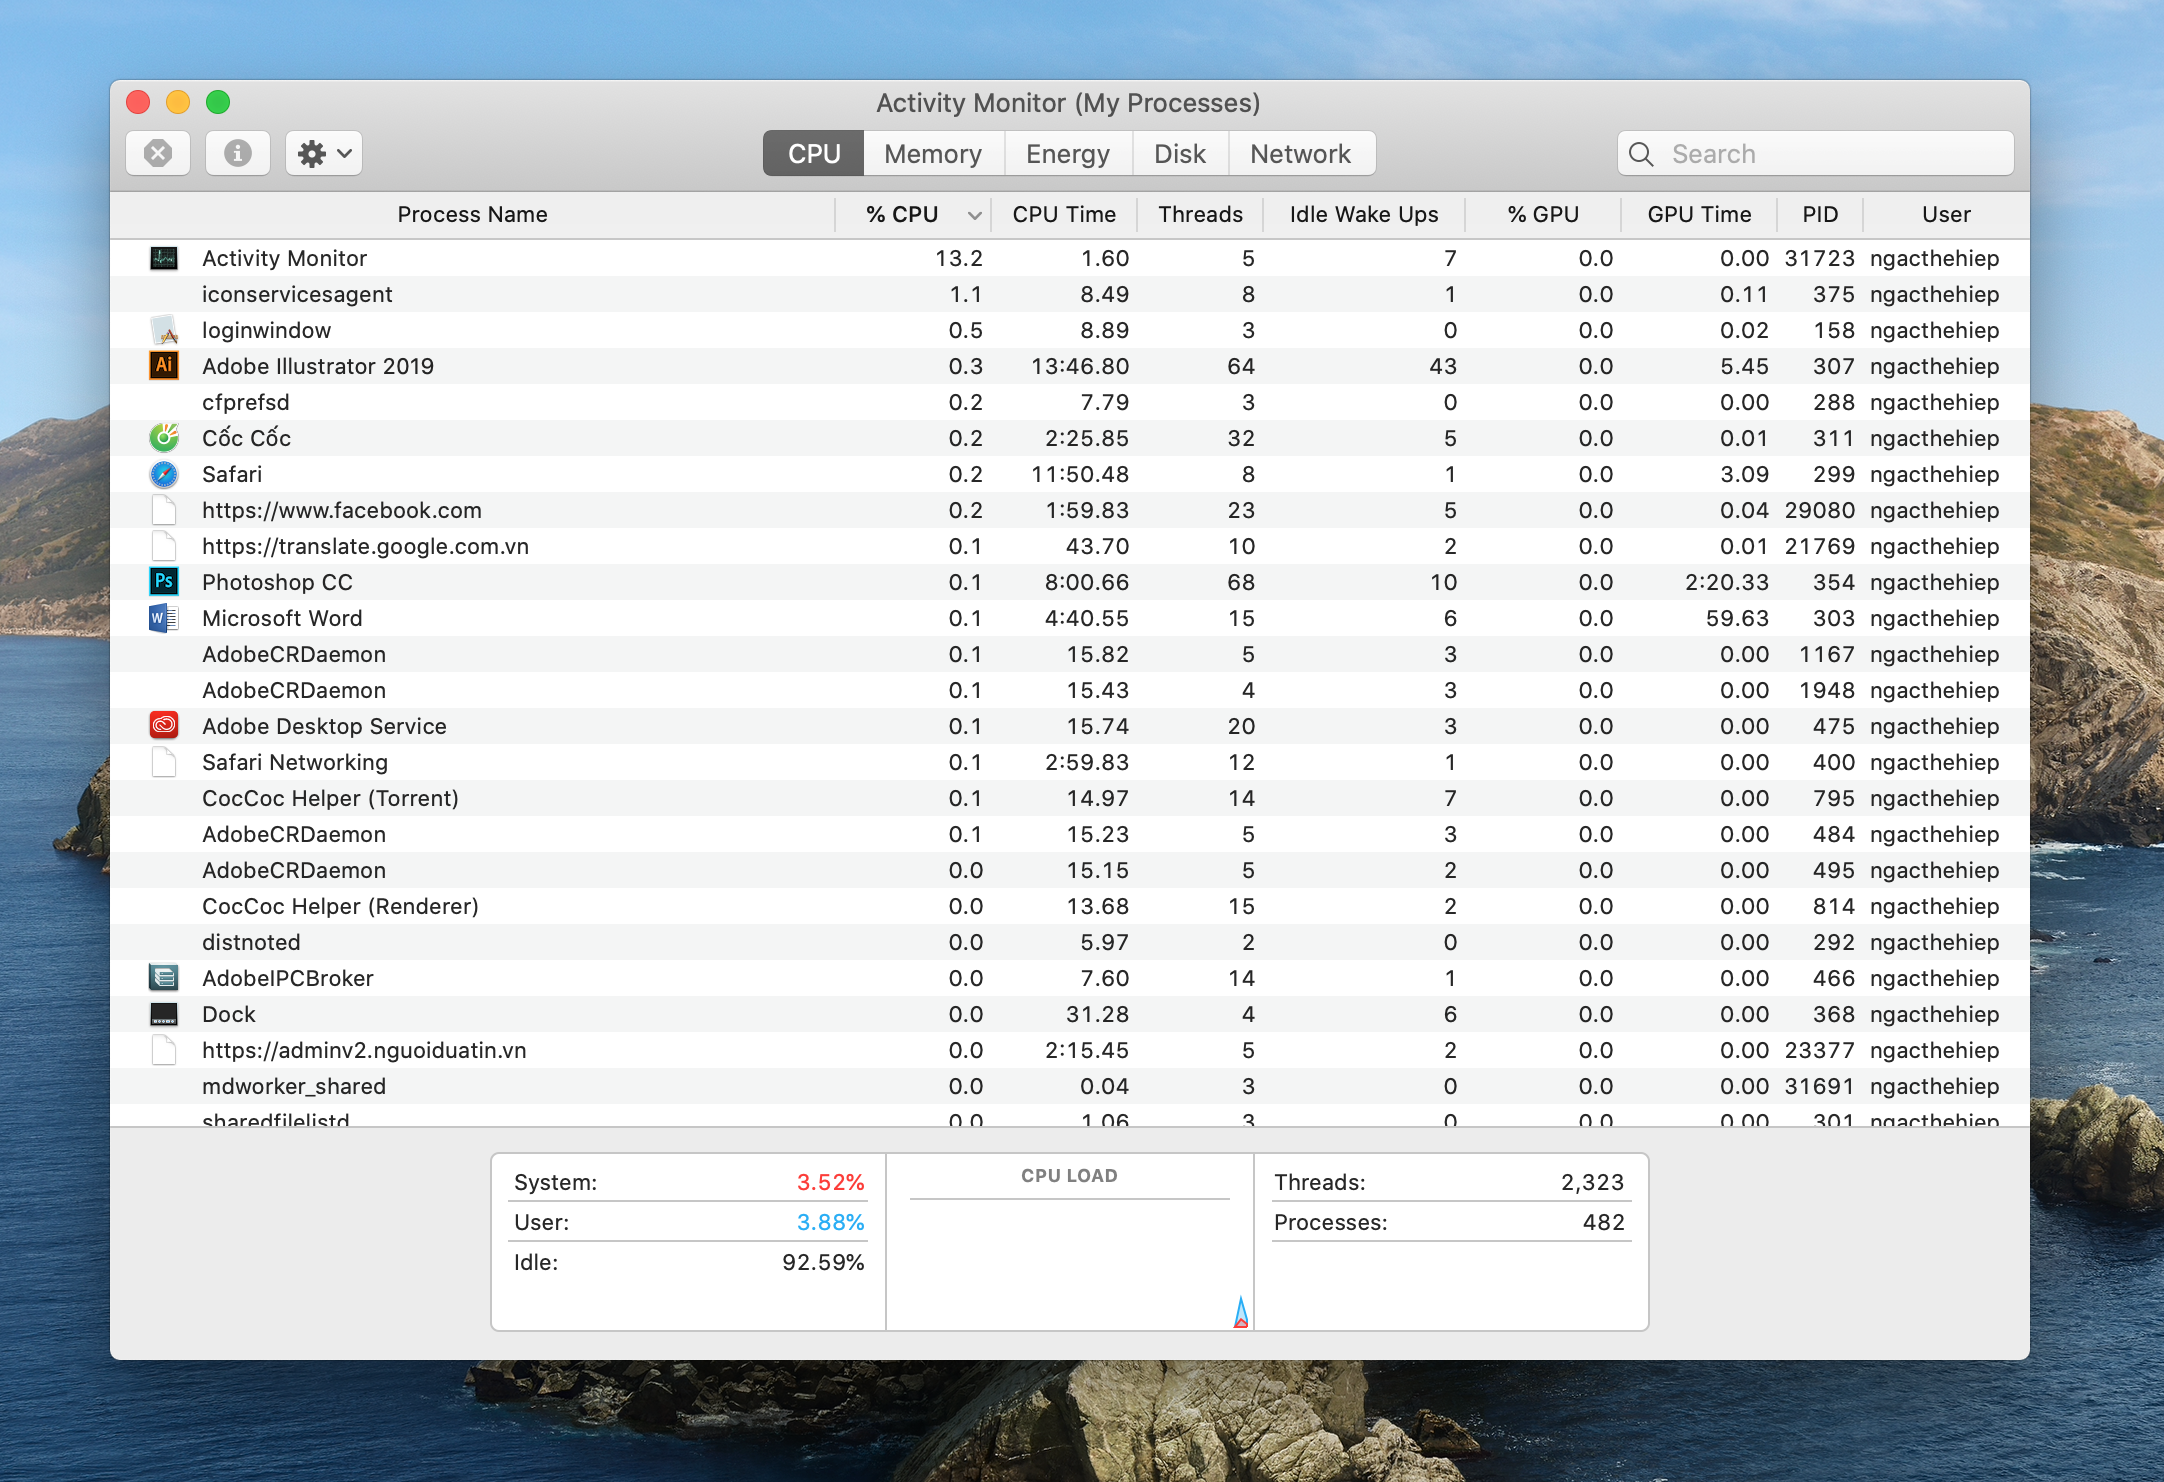
Task: Click the User 3.88% value
Action: (x=830, y=1222)
